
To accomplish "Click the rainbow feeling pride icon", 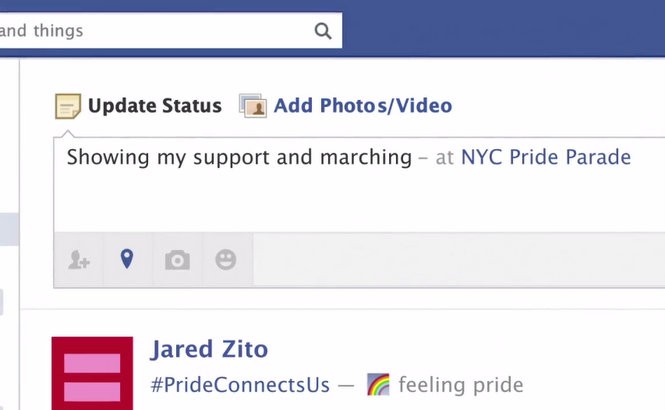I will pyautogui.click(x=378, y=385).
